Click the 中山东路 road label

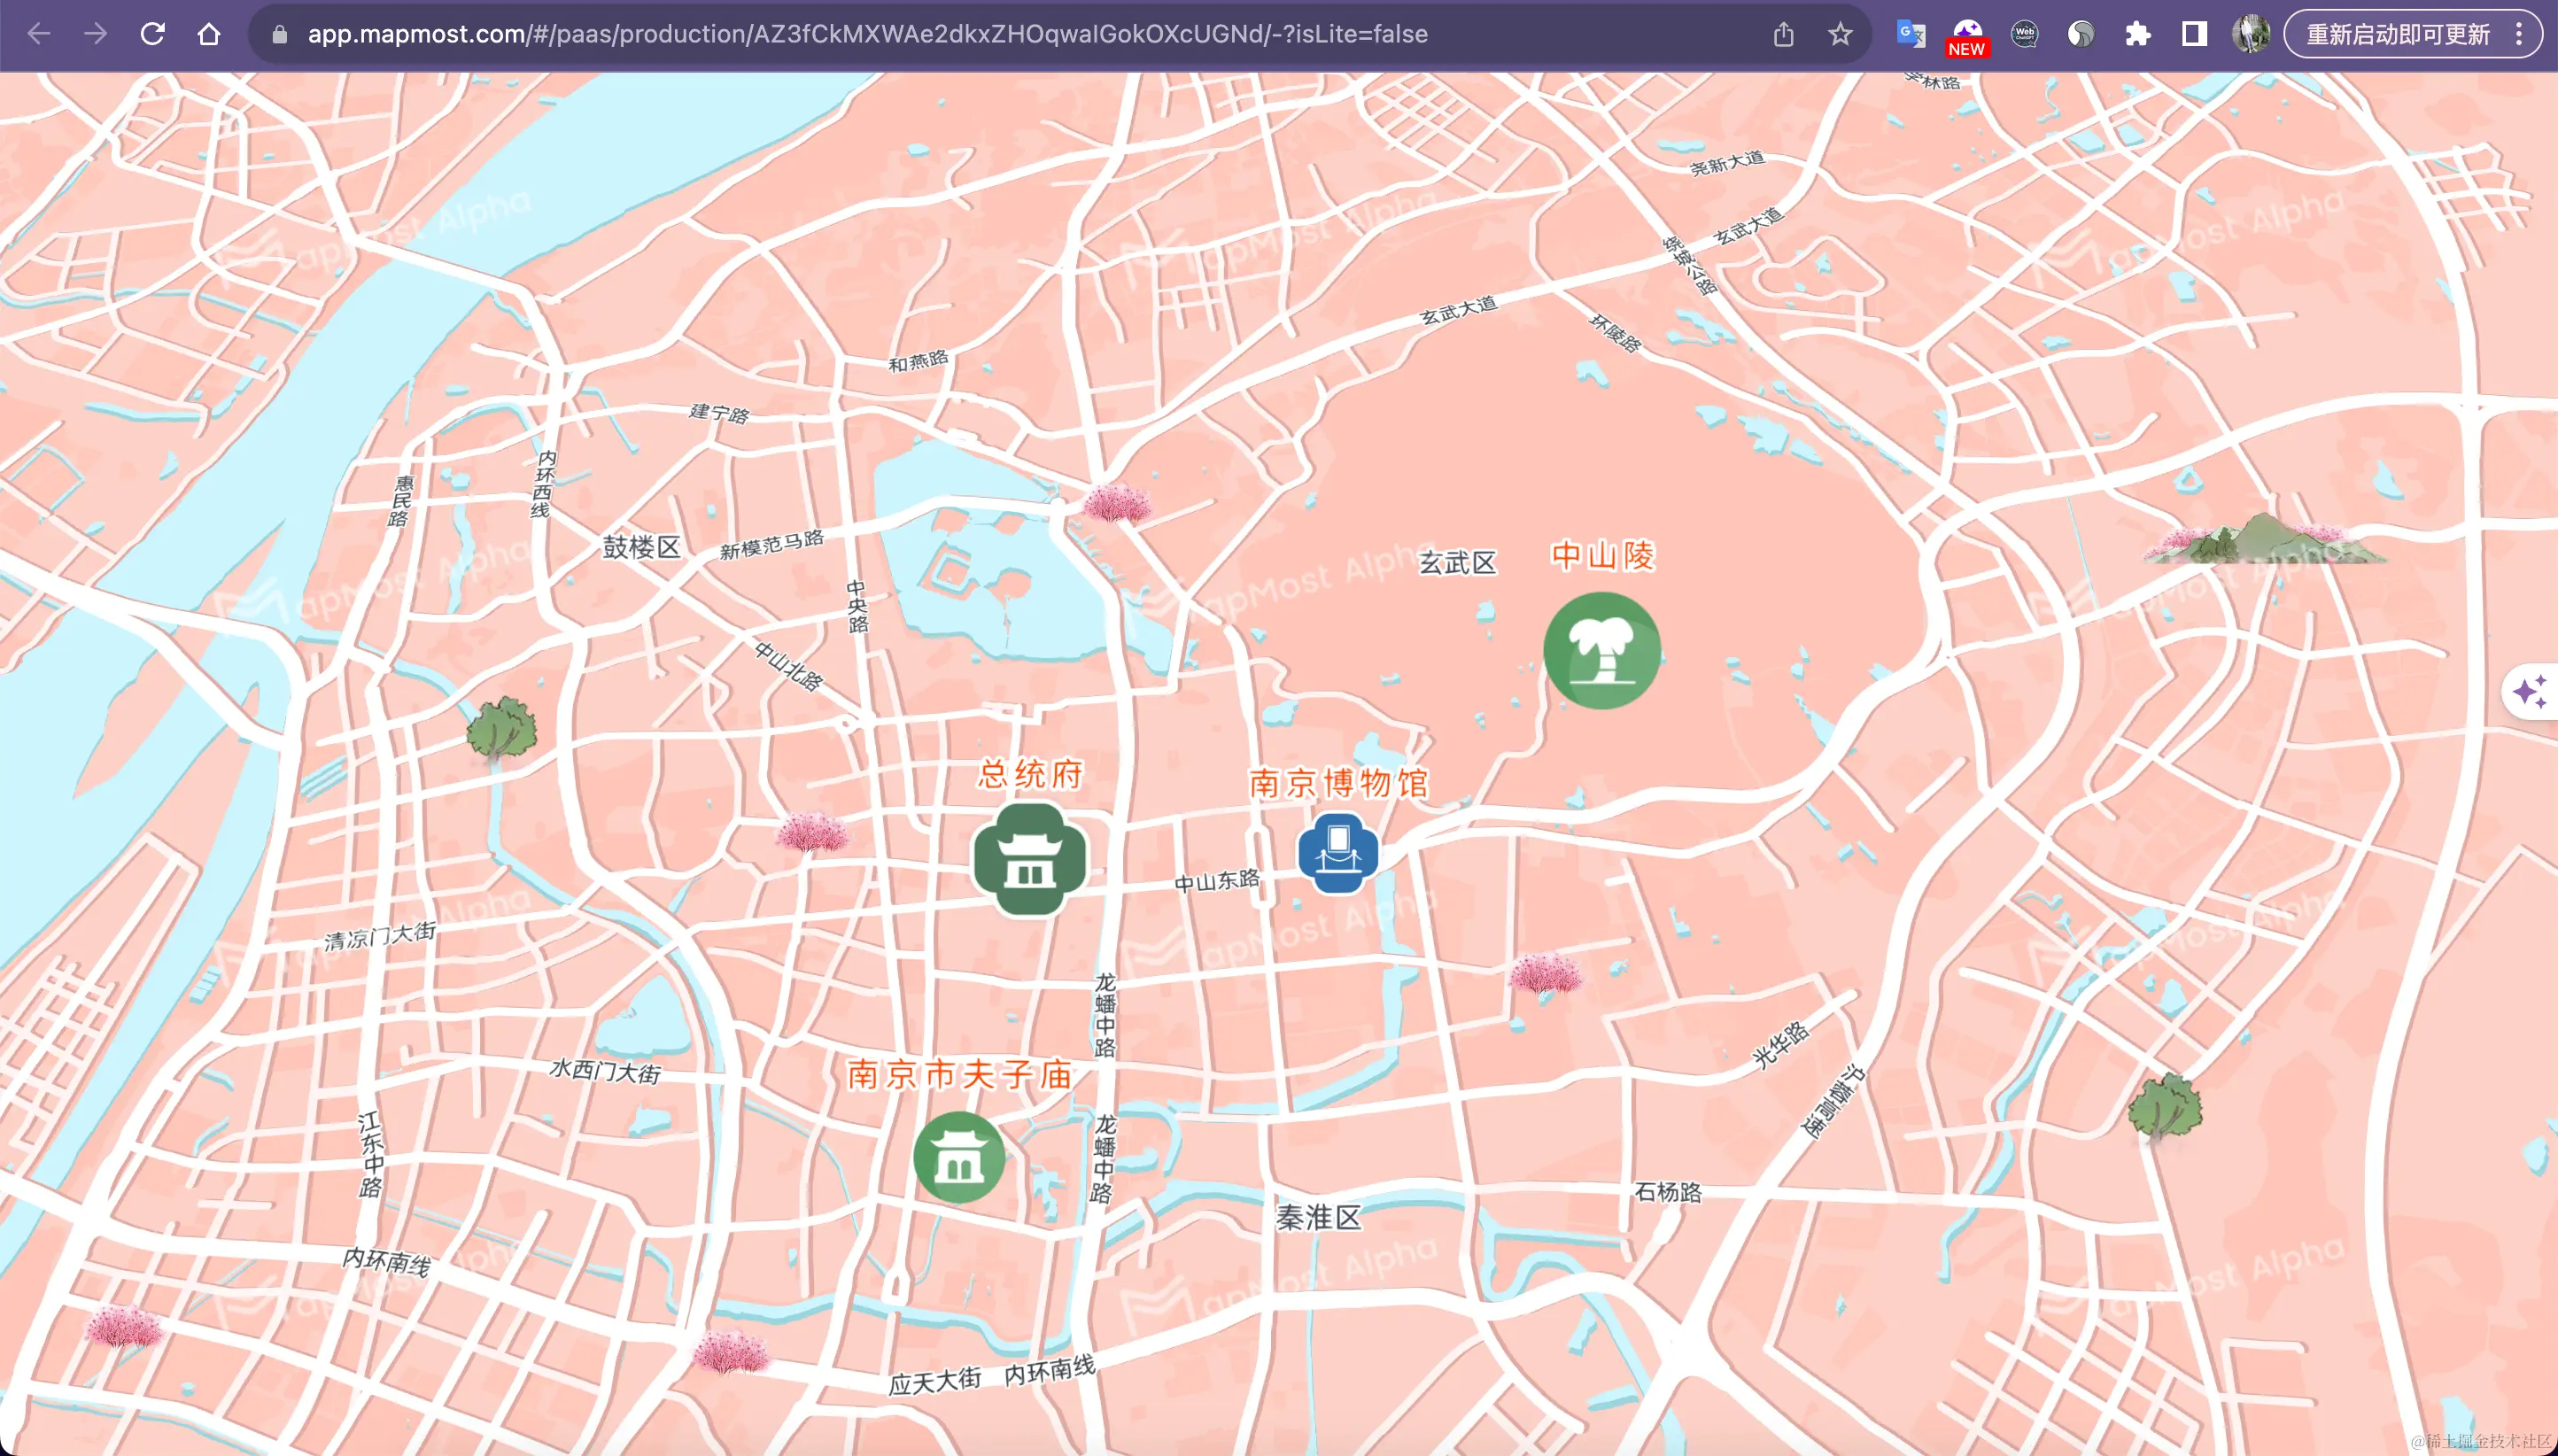click(x=1217, y=880)
